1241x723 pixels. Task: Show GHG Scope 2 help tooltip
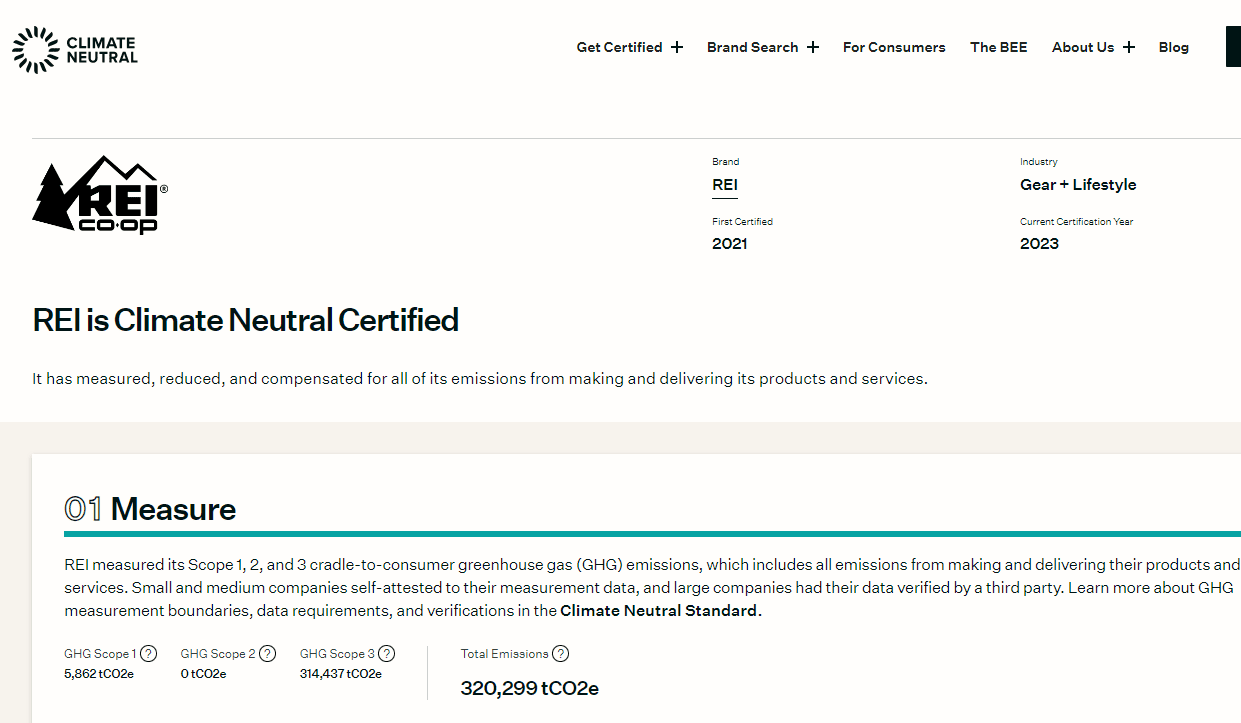tap(267, 654)
